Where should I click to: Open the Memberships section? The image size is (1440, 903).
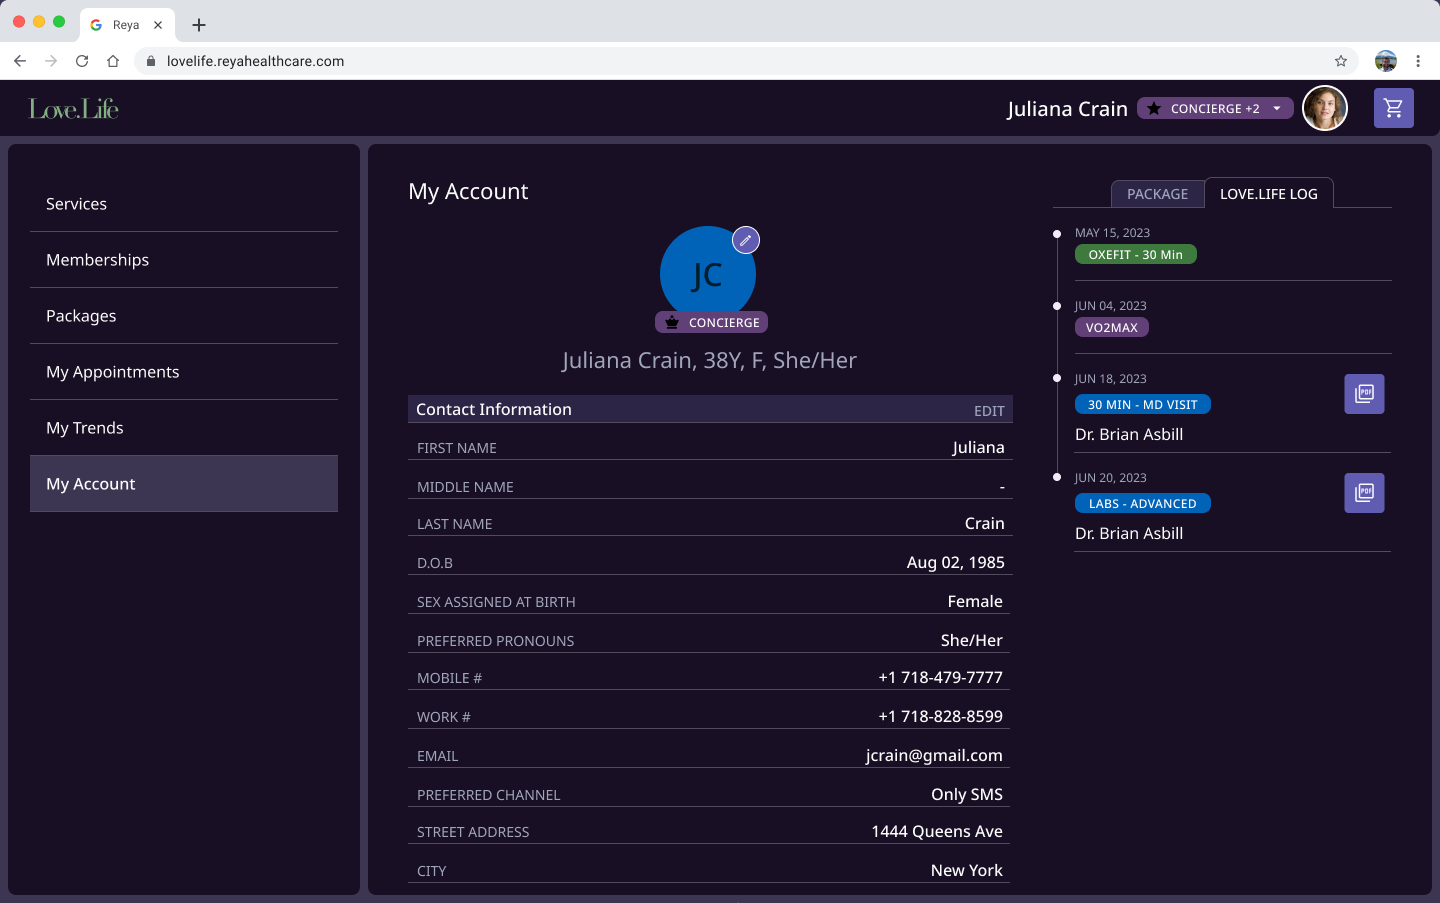(97, 260)
